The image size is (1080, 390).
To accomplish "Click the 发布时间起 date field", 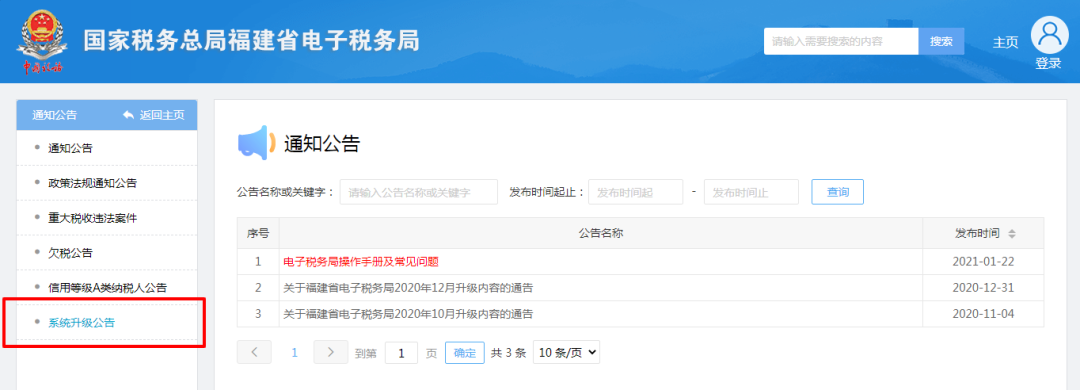I will [x=636, y=192].
